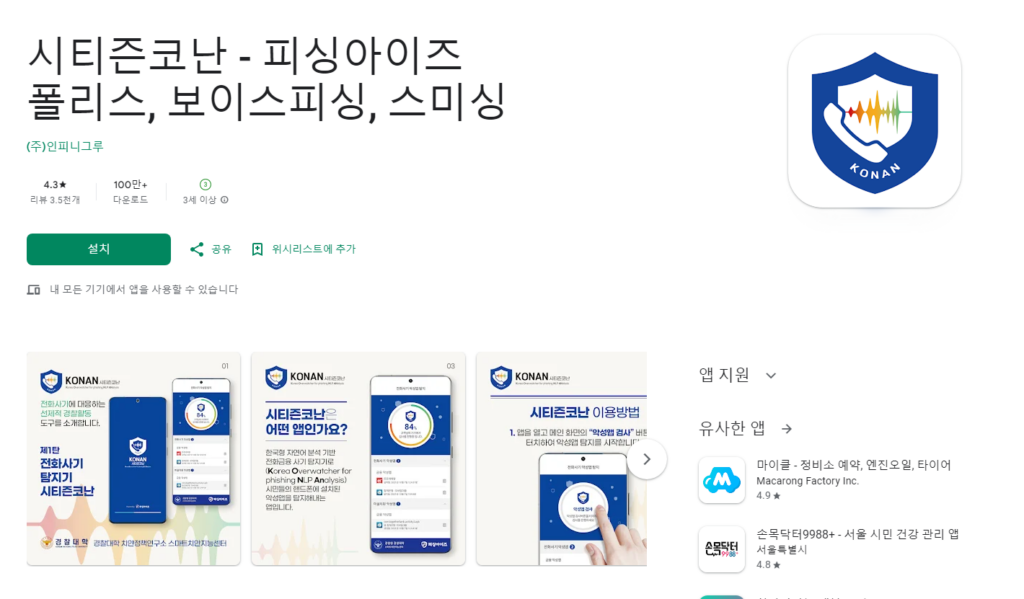Click the share icon next to 공유
The height and width of the screenshot is (599, 1024).
click(197, 249)
